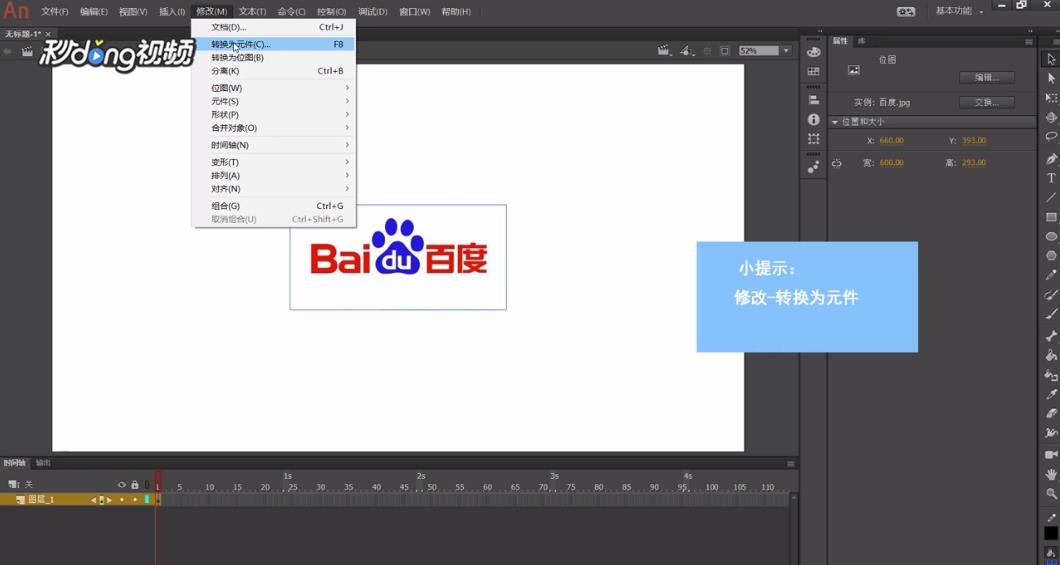Expand 时间轴(N) submenu
Image resolution: width=1060 pixels, height=565 pixels.
(273, 145)
